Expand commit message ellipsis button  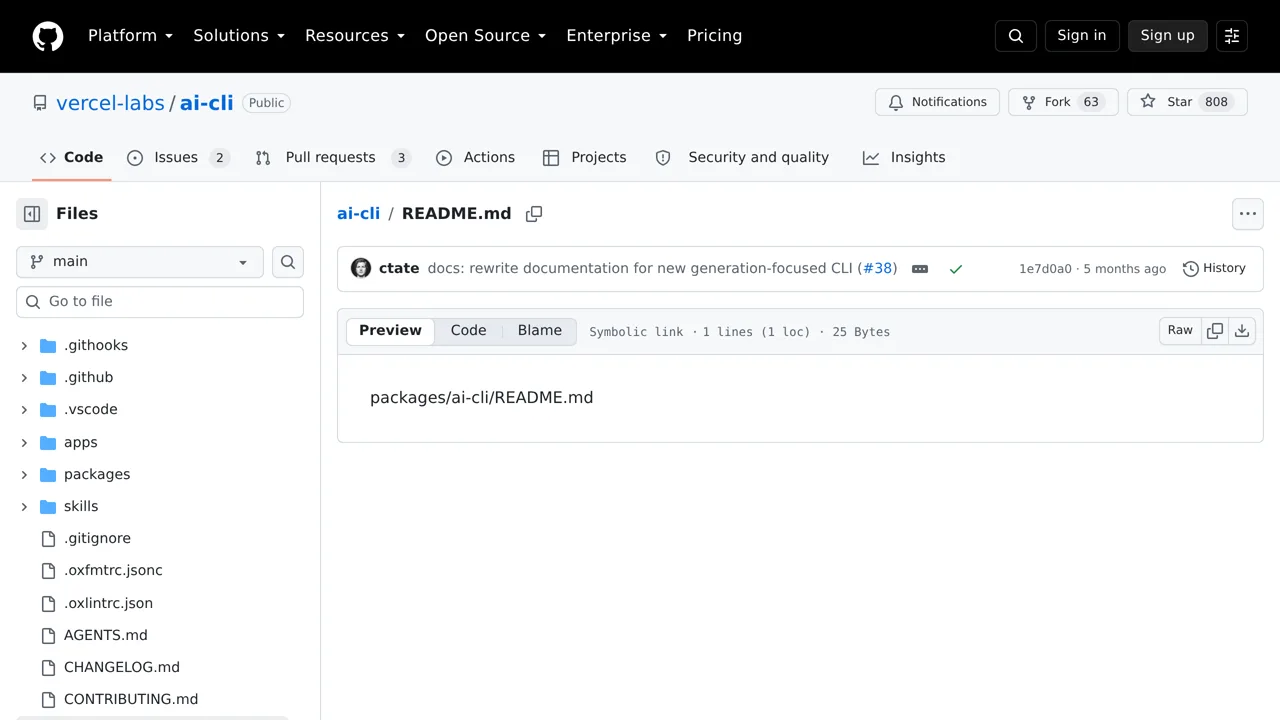pos(920,269)
